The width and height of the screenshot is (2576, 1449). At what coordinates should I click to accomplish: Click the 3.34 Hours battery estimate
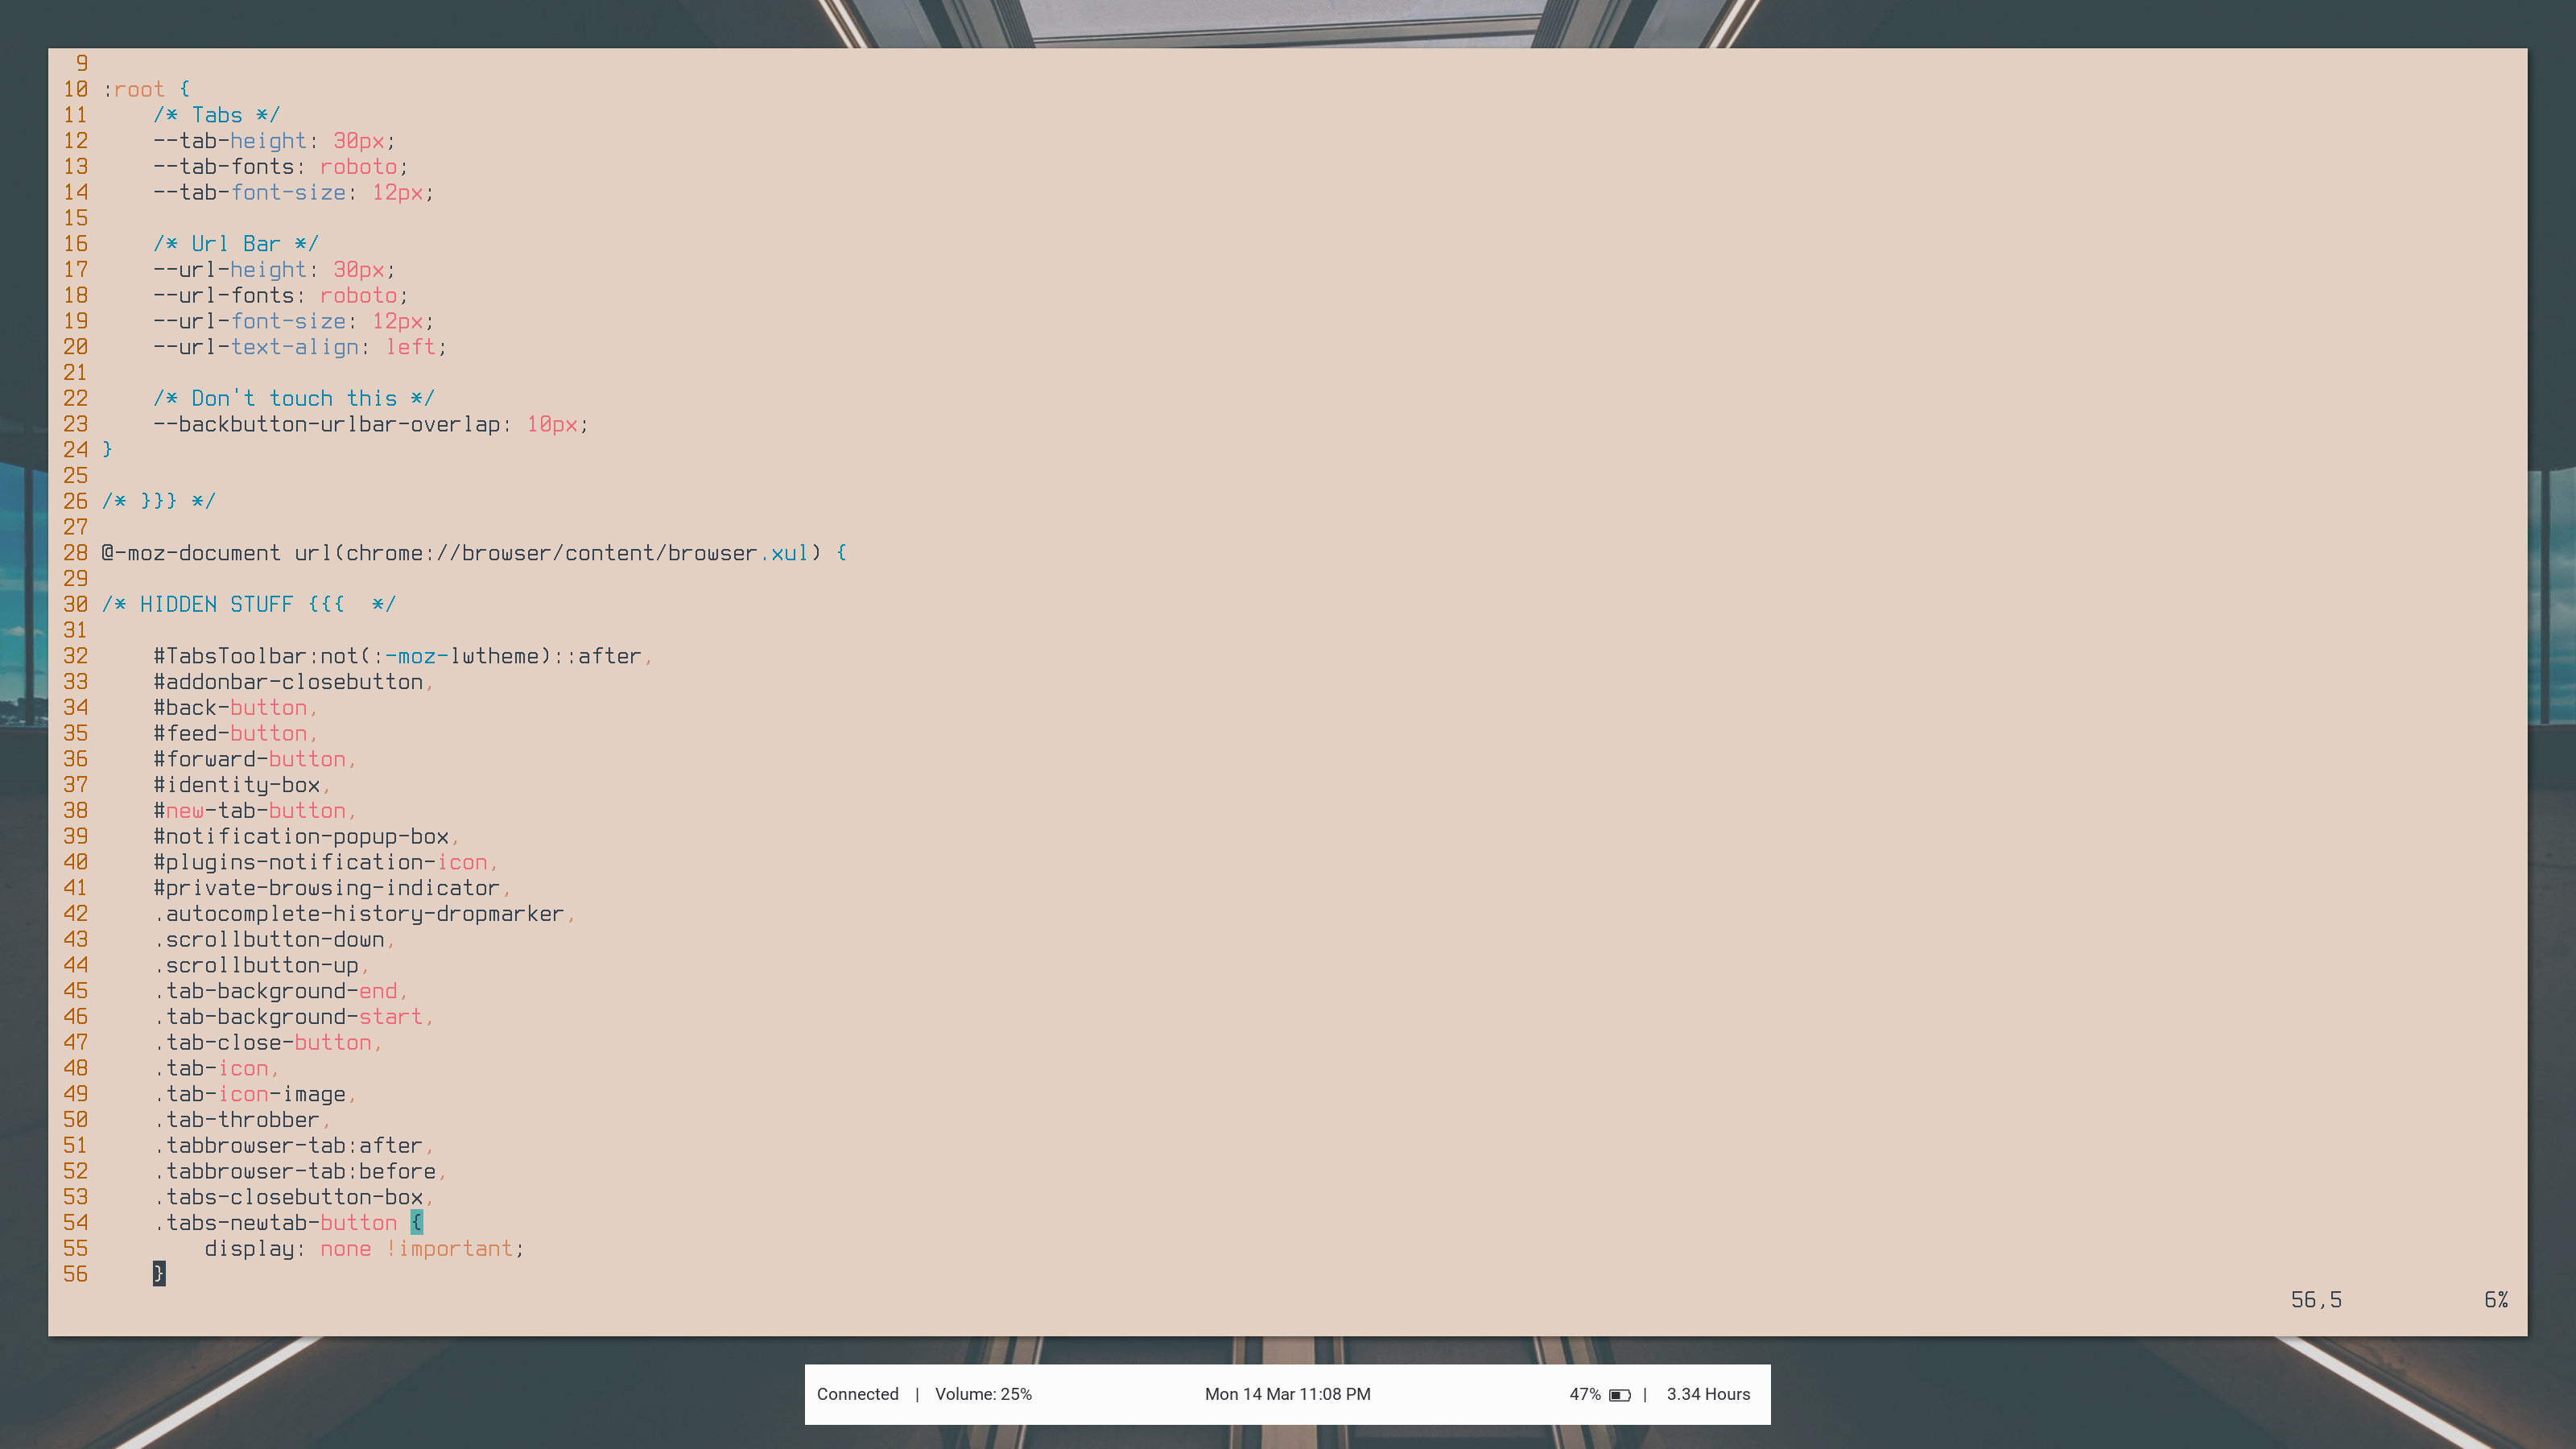1707,1394
